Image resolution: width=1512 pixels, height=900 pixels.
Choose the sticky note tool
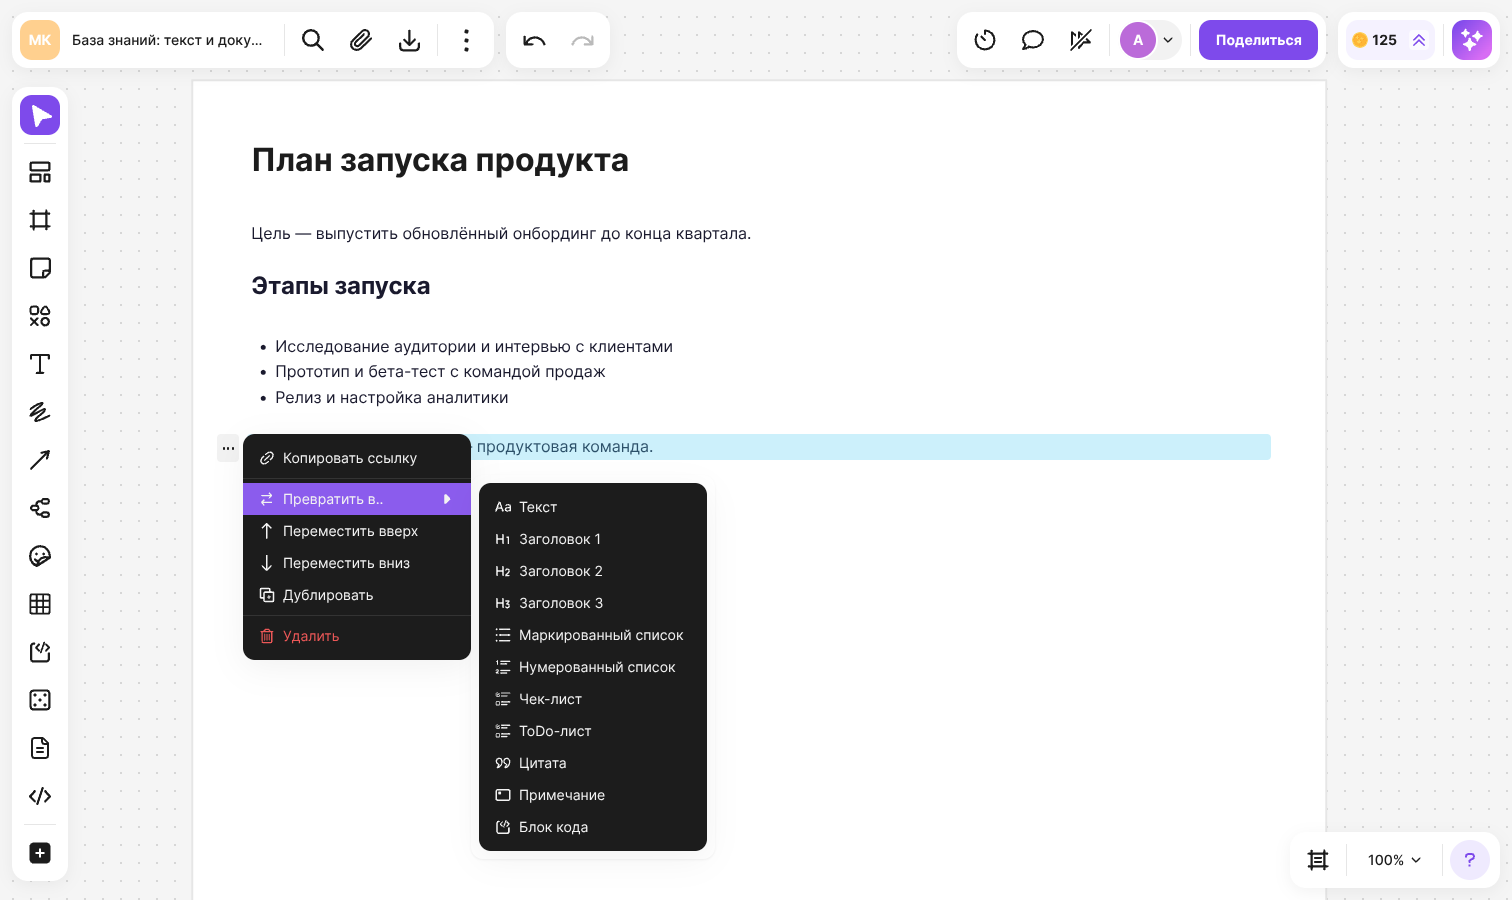point(40,268)
